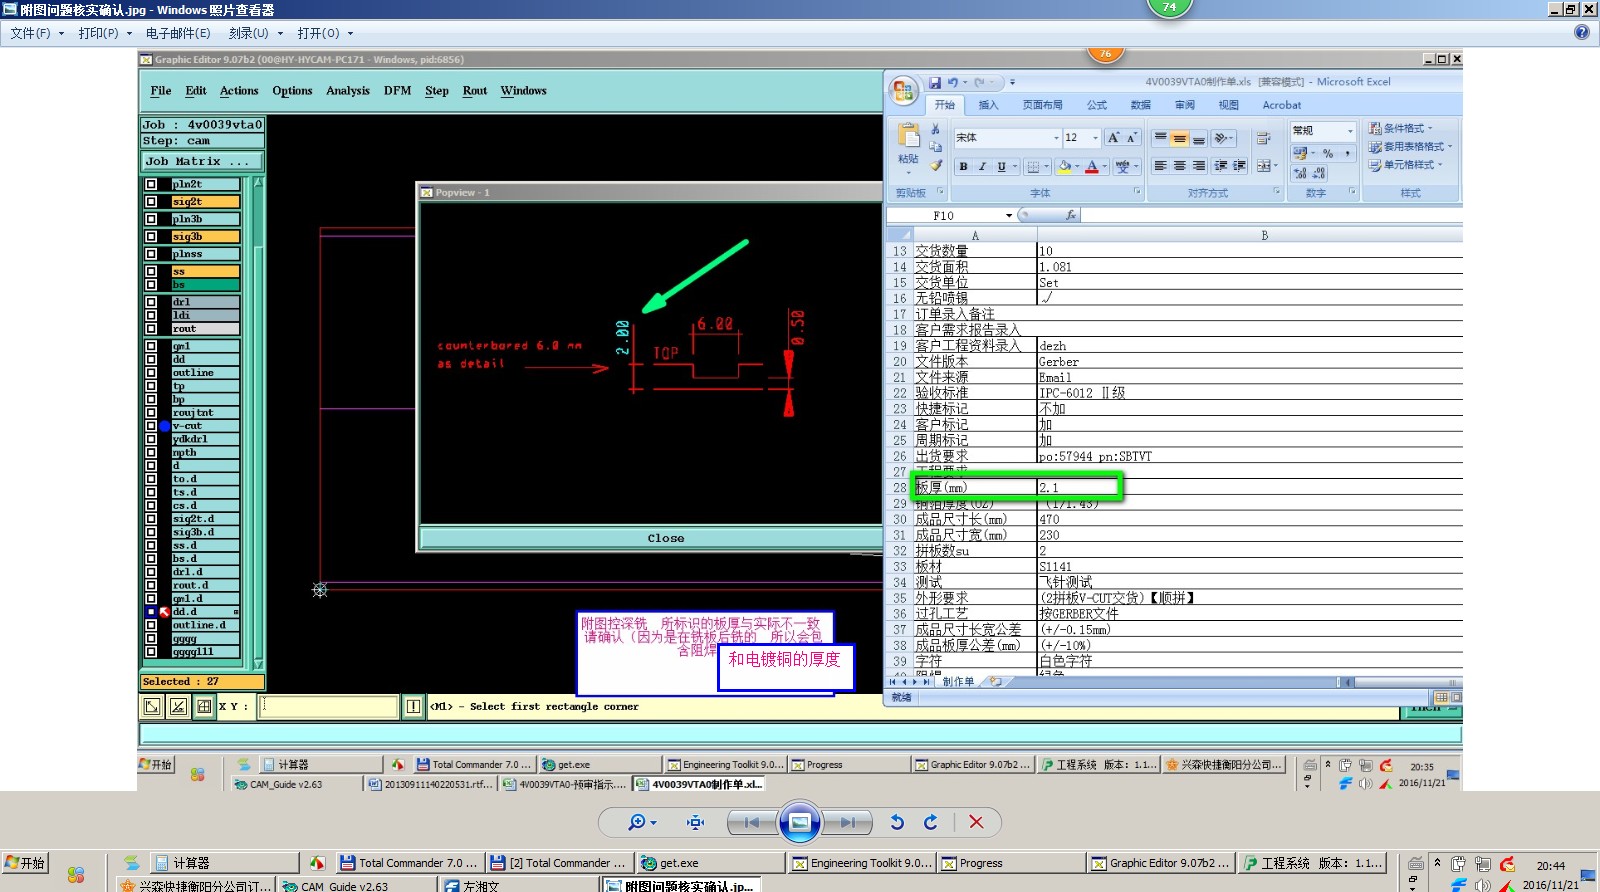Click the X Y coordinate input field
This screenshot has width=1600, height=892.
[x=328, y=707]
